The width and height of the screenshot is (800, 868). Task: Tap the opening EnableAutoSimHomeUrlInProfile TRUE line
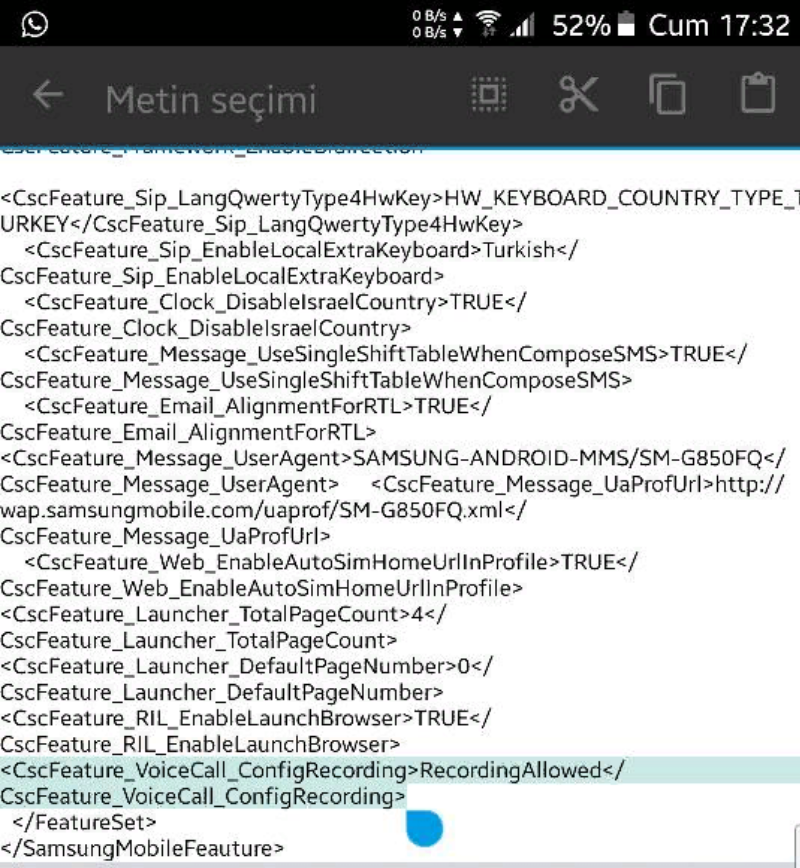click(331, 562)
